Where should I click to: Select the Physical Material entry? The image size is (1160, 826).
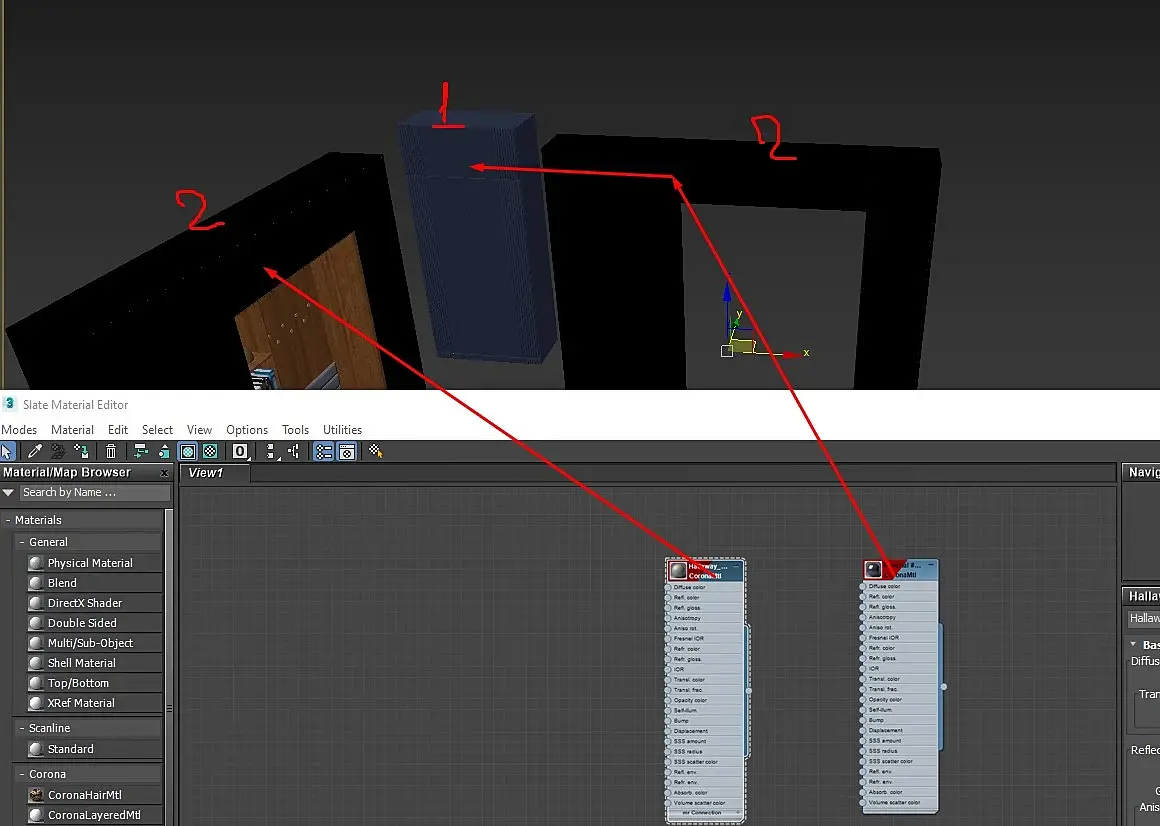[90, 563]
